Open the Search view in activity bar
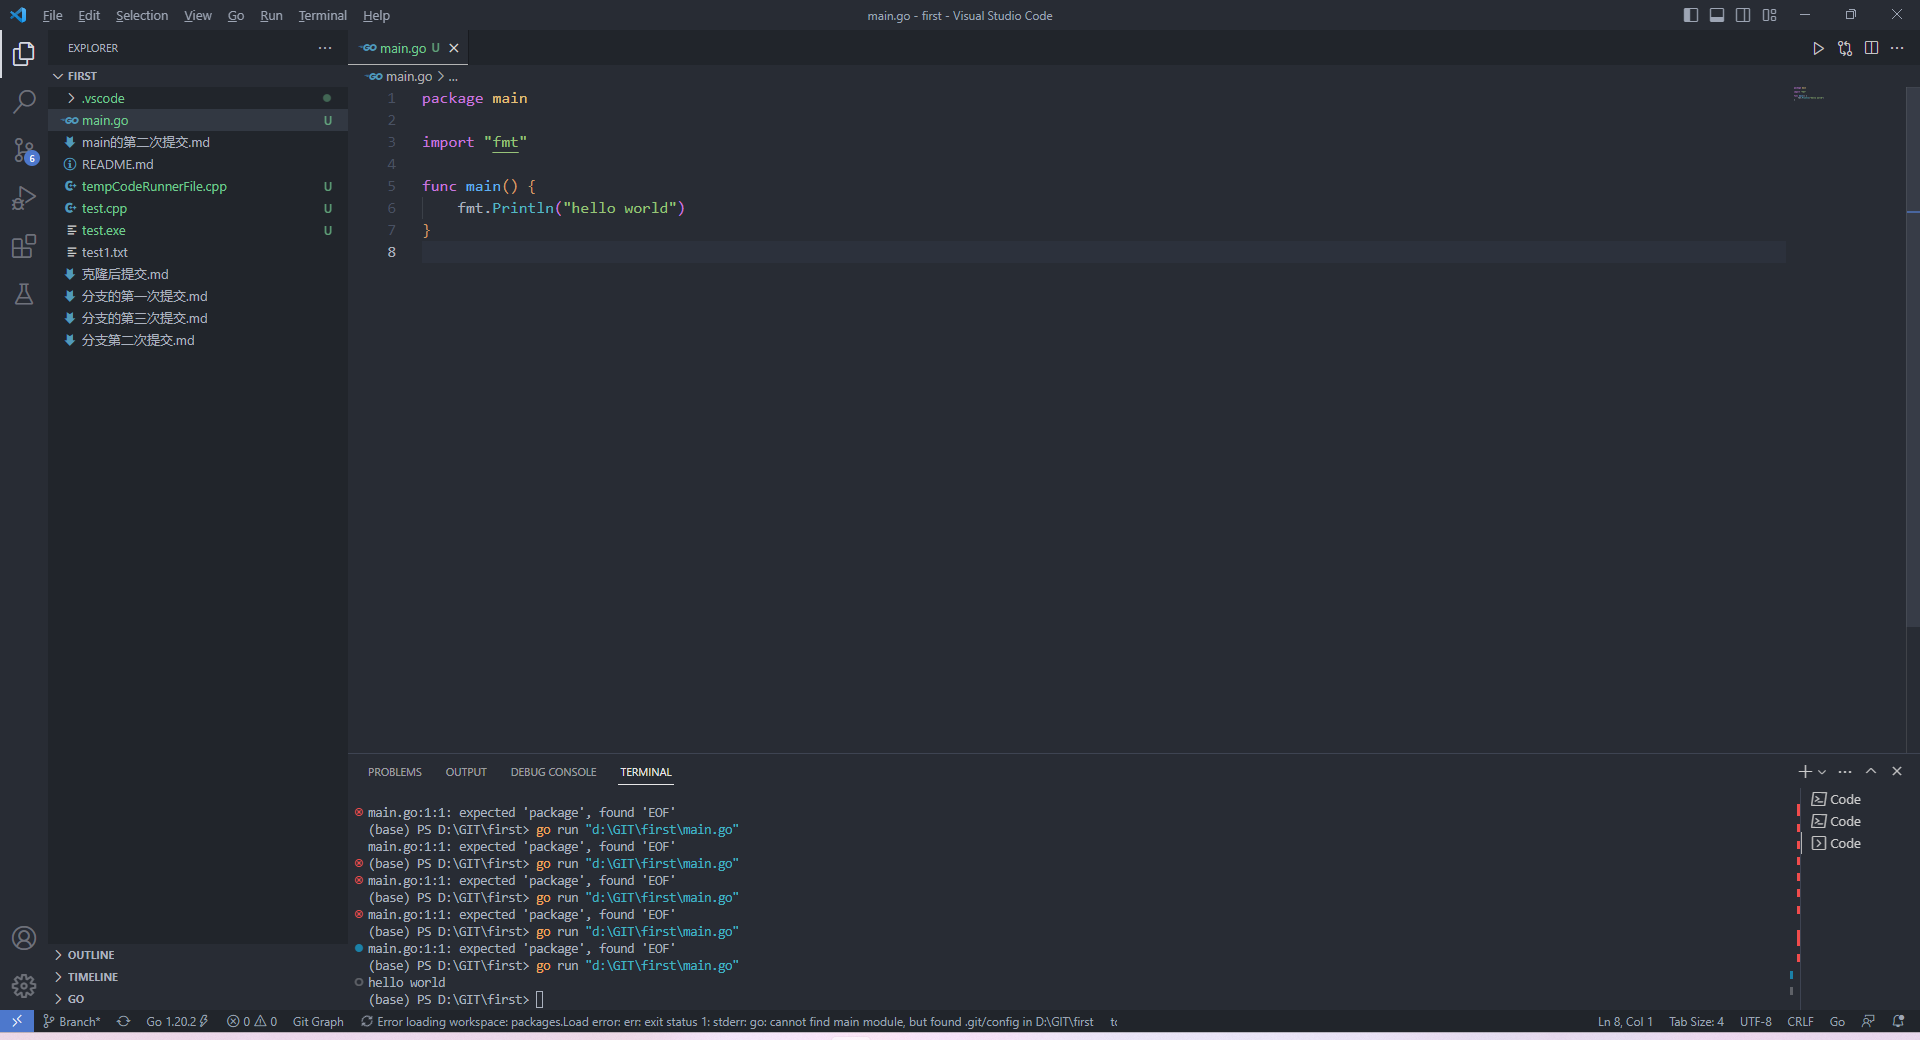1920x1040 pixels. [x=24, y=102]
